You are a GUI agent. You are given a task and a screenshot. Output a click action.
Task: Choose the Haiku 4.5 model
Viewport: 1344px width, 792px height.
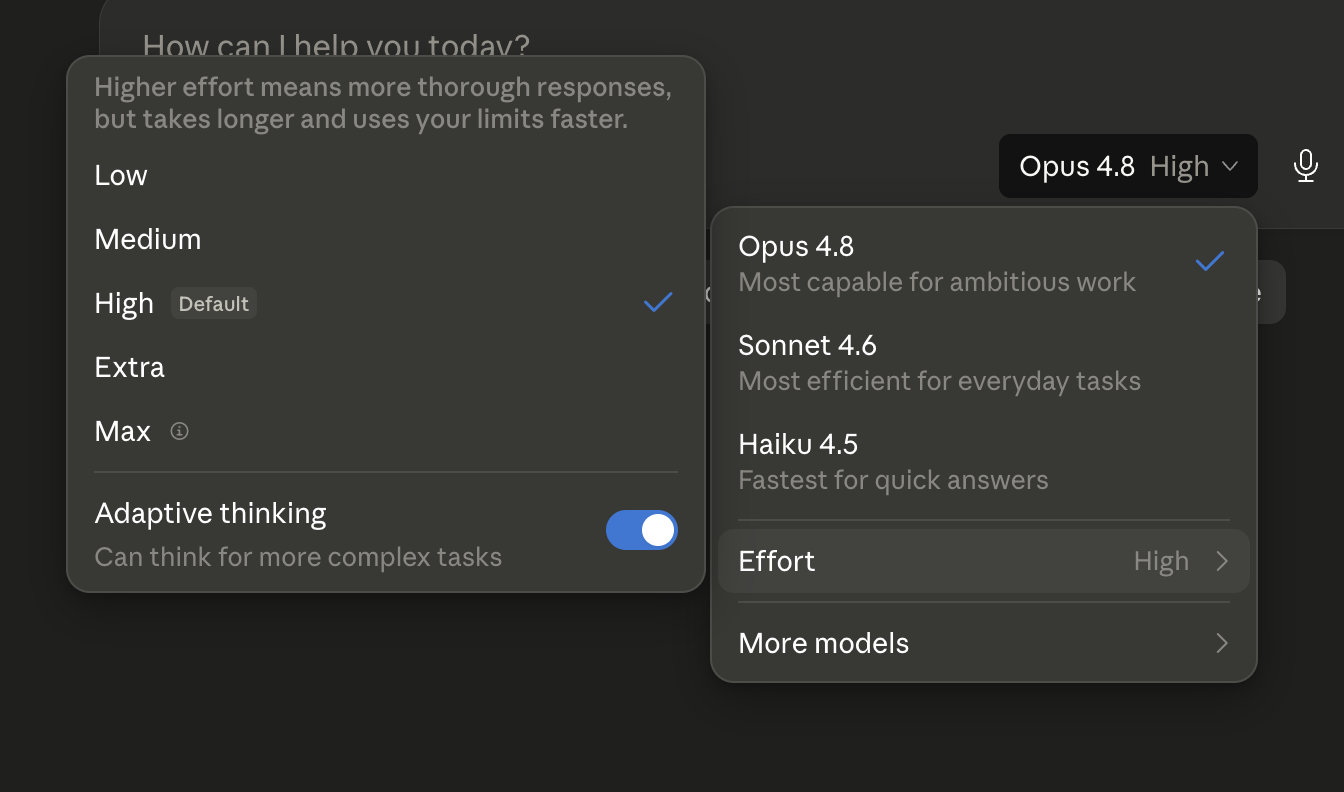[x=984, y=462]
